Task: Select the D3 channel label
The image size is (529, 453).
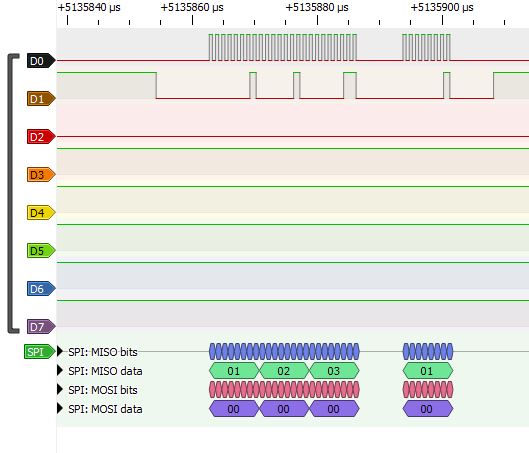Action: 41,175
